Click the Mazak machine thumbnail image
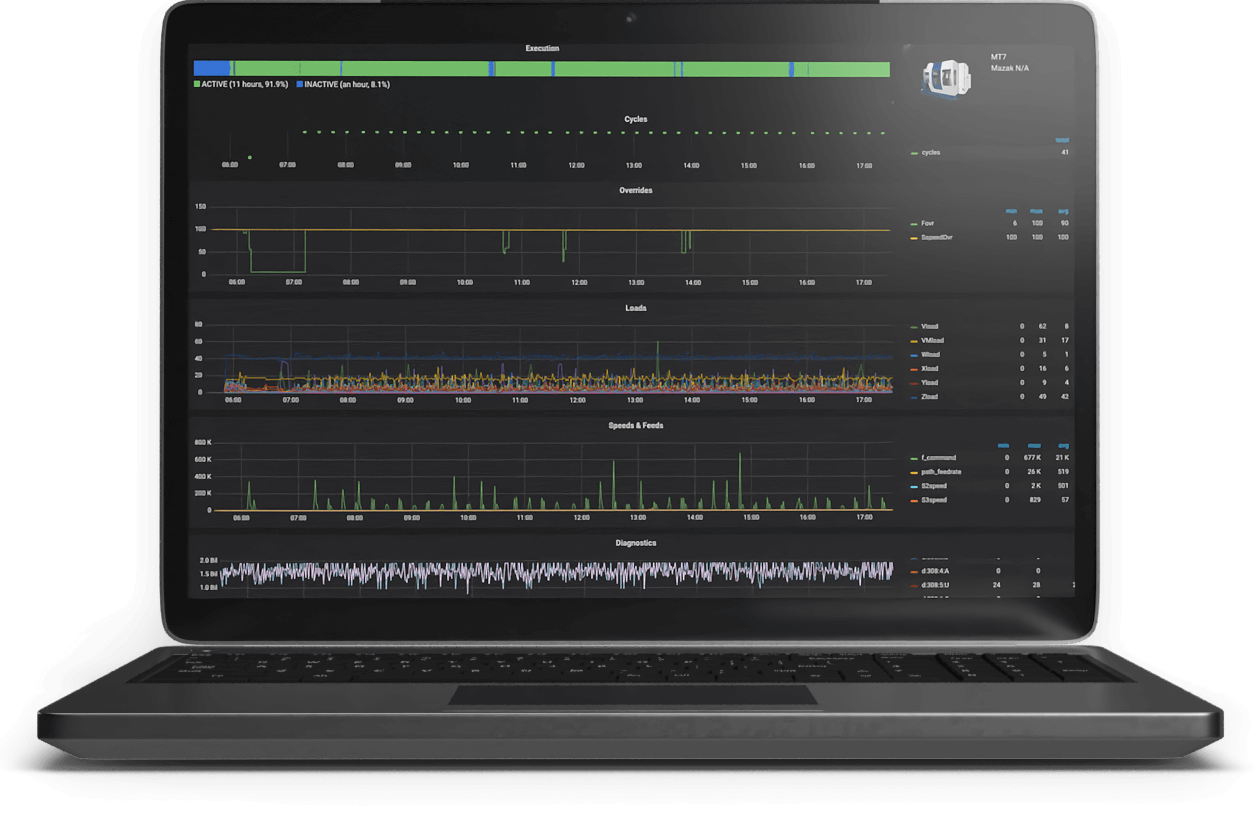This screenshot has width=1260, height=815. [x=943, y=78]
